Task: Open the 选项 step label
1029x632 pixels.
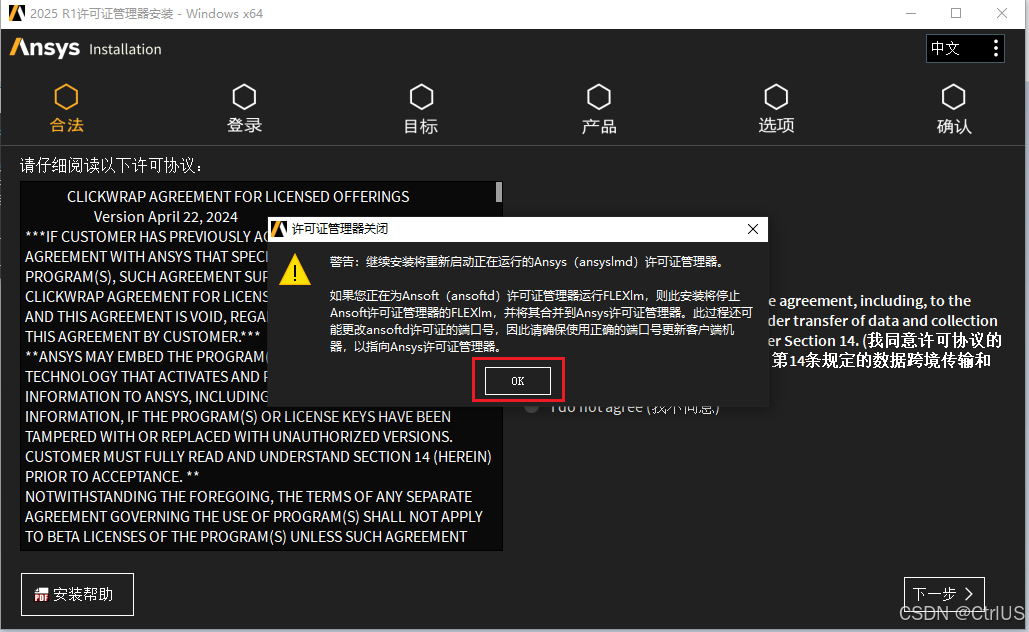Action: click(x=776, y=125)
